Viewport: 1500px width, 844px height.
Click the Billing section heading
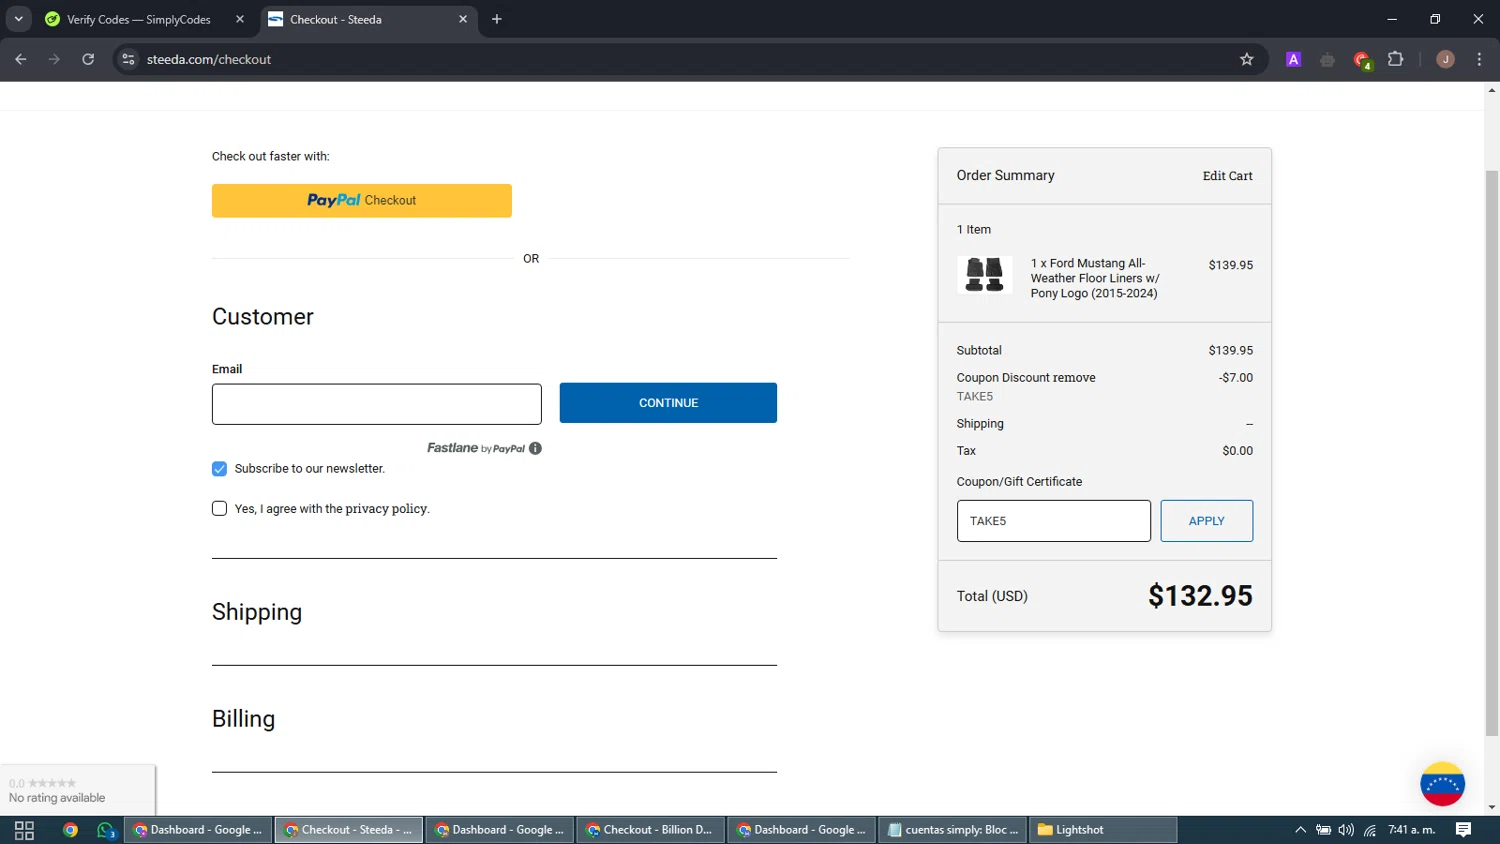[243, 719]
